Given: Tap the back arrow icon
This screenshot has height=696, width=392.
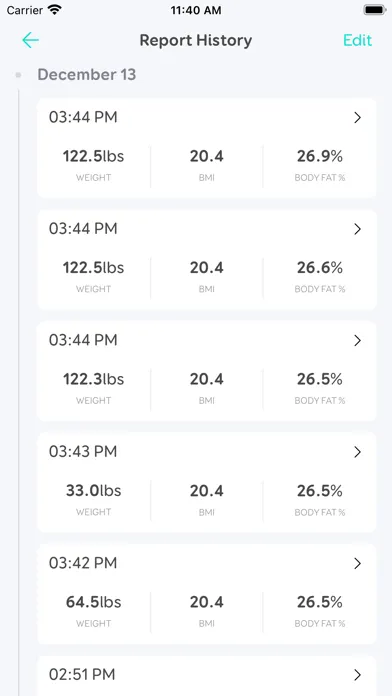Looking at the screenshot, I should click(31, 40).
